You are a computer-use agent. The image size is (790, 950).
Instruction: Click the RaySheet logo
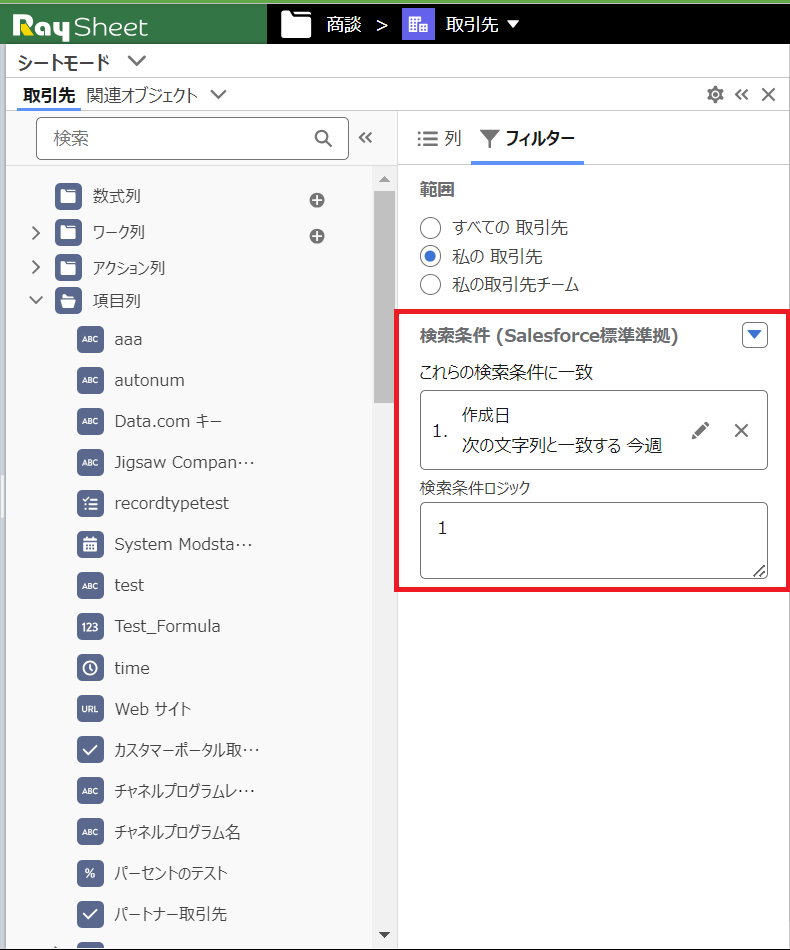(80, 27)
